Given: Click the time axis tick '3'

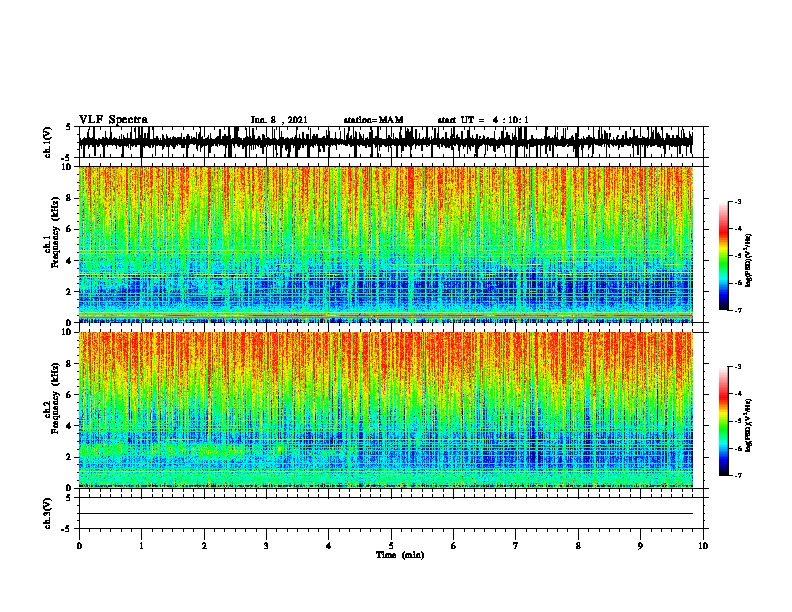Looking at the screenshot, I should (266, 546).
